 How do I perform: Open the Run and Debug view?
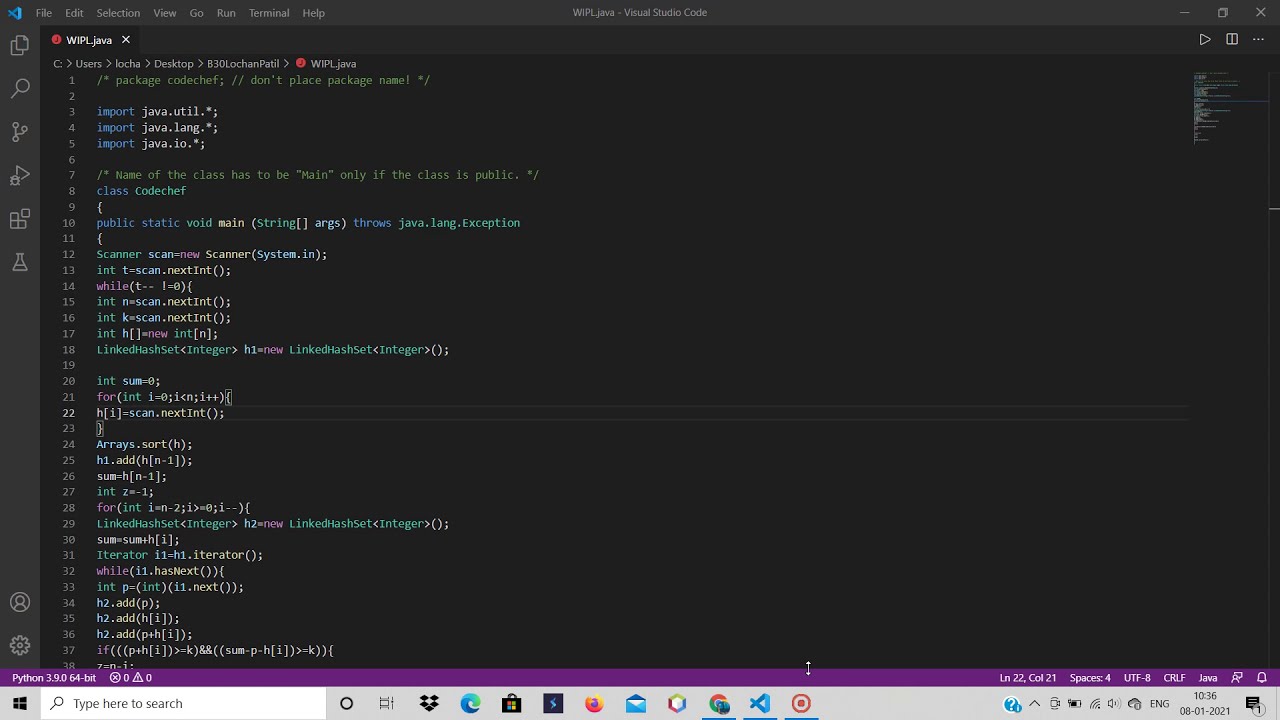coord(20,176)
